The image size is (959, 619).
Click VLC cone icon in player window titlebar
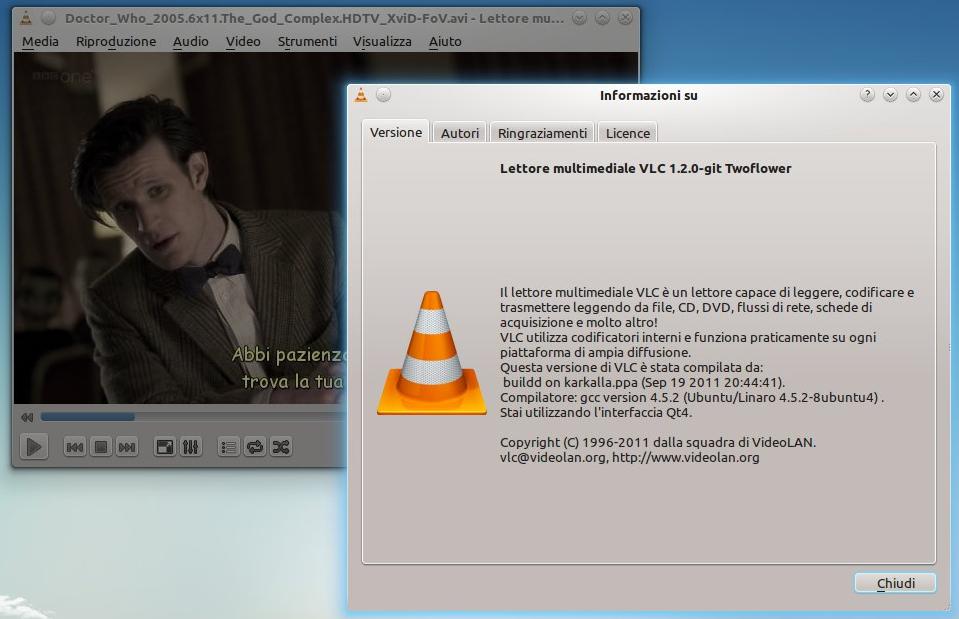pos(26,18)
